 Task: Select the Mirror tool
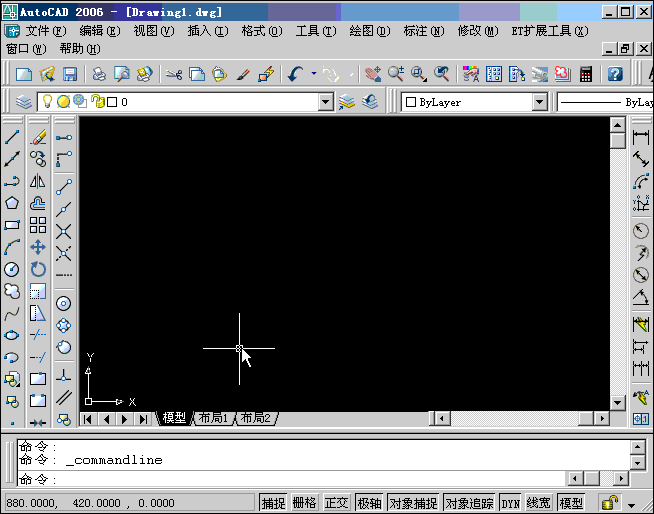tap(38, 181)
